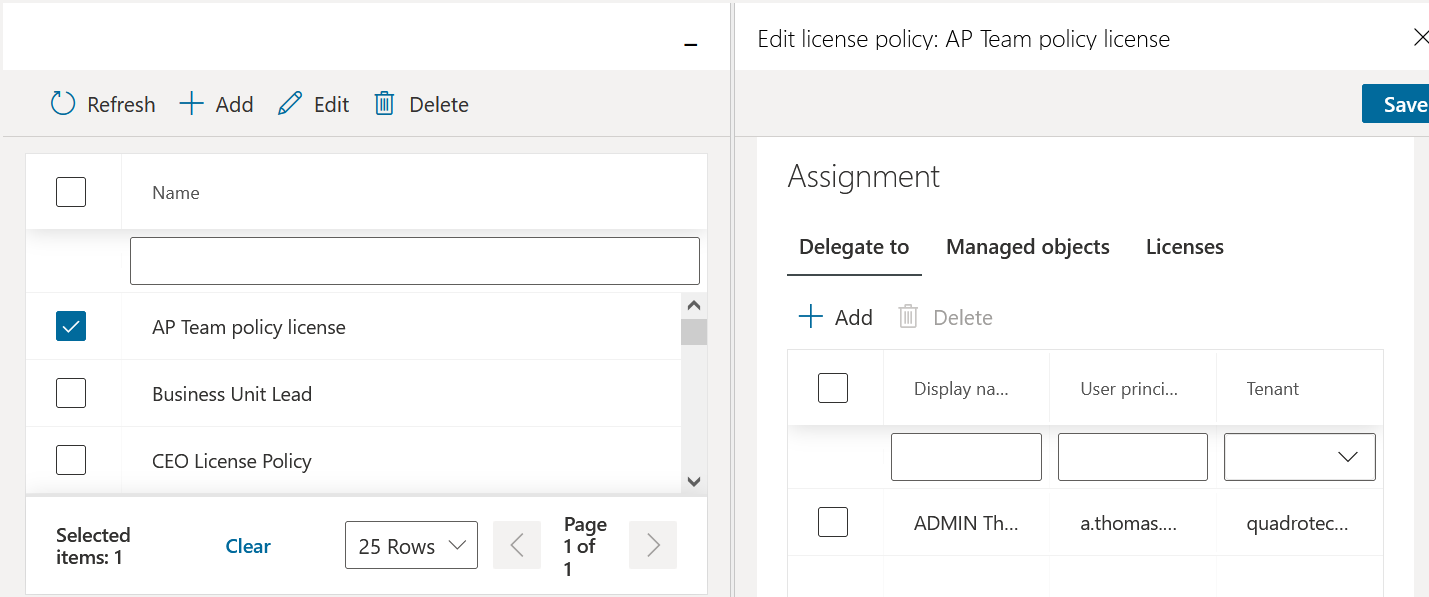
Task: Close the Edit license policy panel
Action: click(x=1420, y=38)
